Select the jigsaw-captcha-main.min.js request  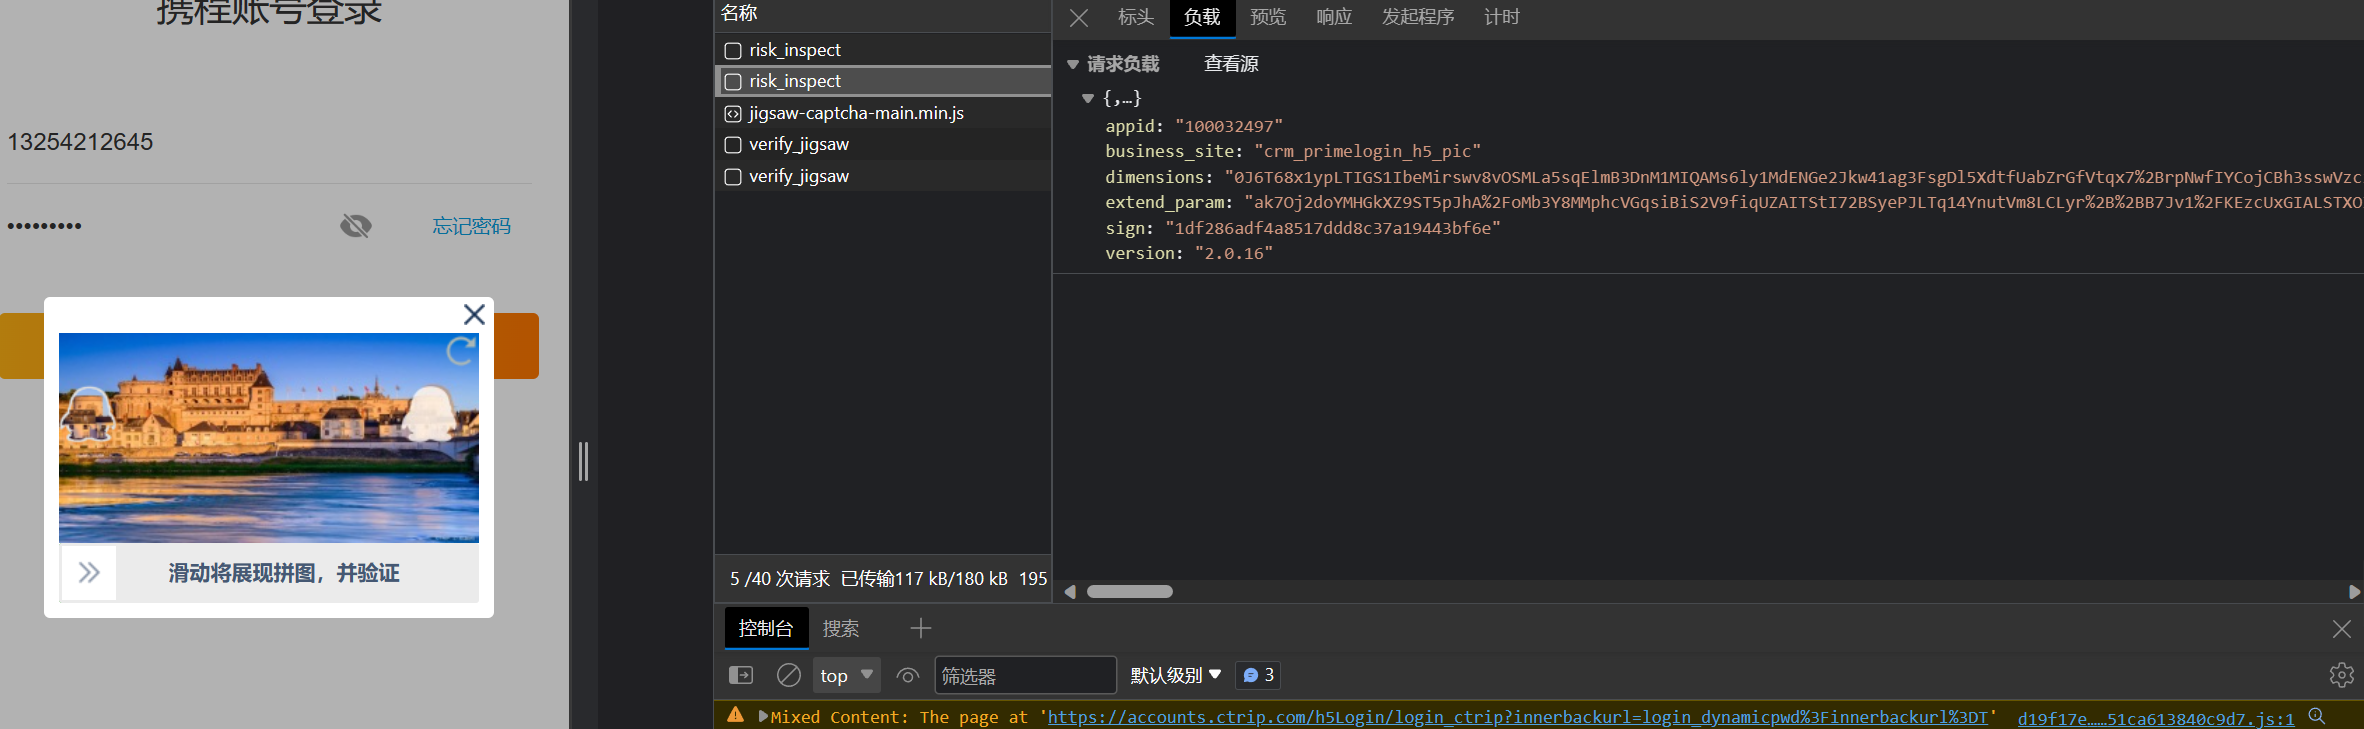pos(883,113)
